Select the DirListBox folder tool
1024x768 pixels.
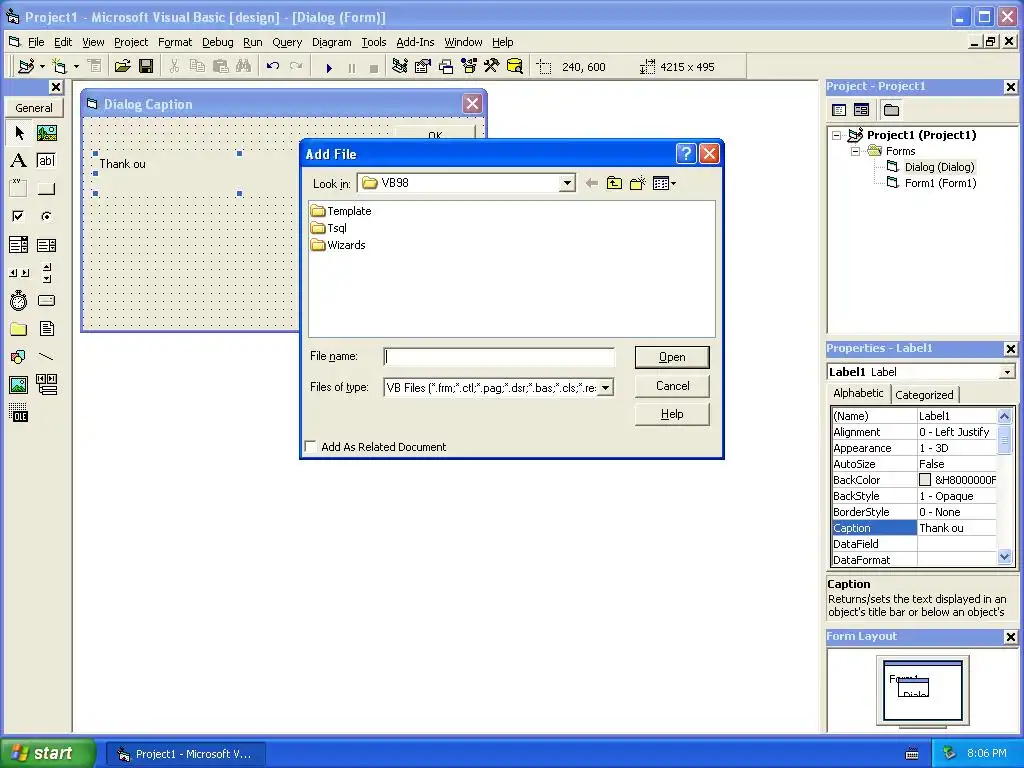[x=19, y=328]
